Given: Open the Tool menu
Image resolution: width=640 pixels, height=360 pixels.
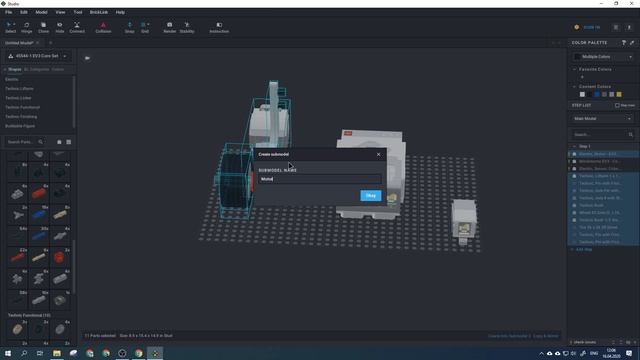Looking at the screenshot, I should [78, 12].
